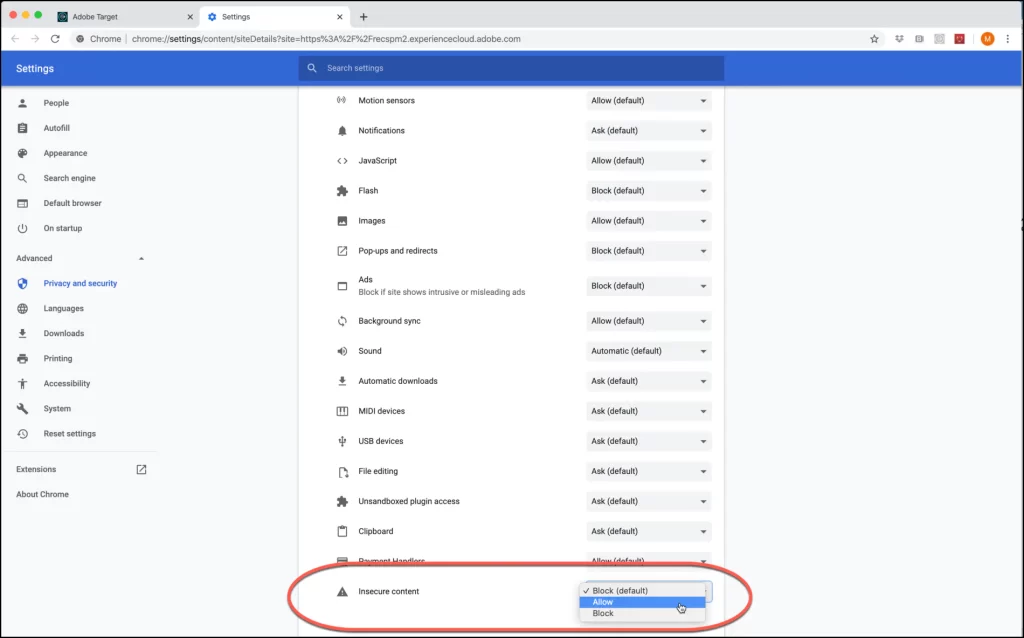This screenshot has width=1024, height=638.
Task: Click the bookmark star icon in address bar
Action: tap(874, 39)
